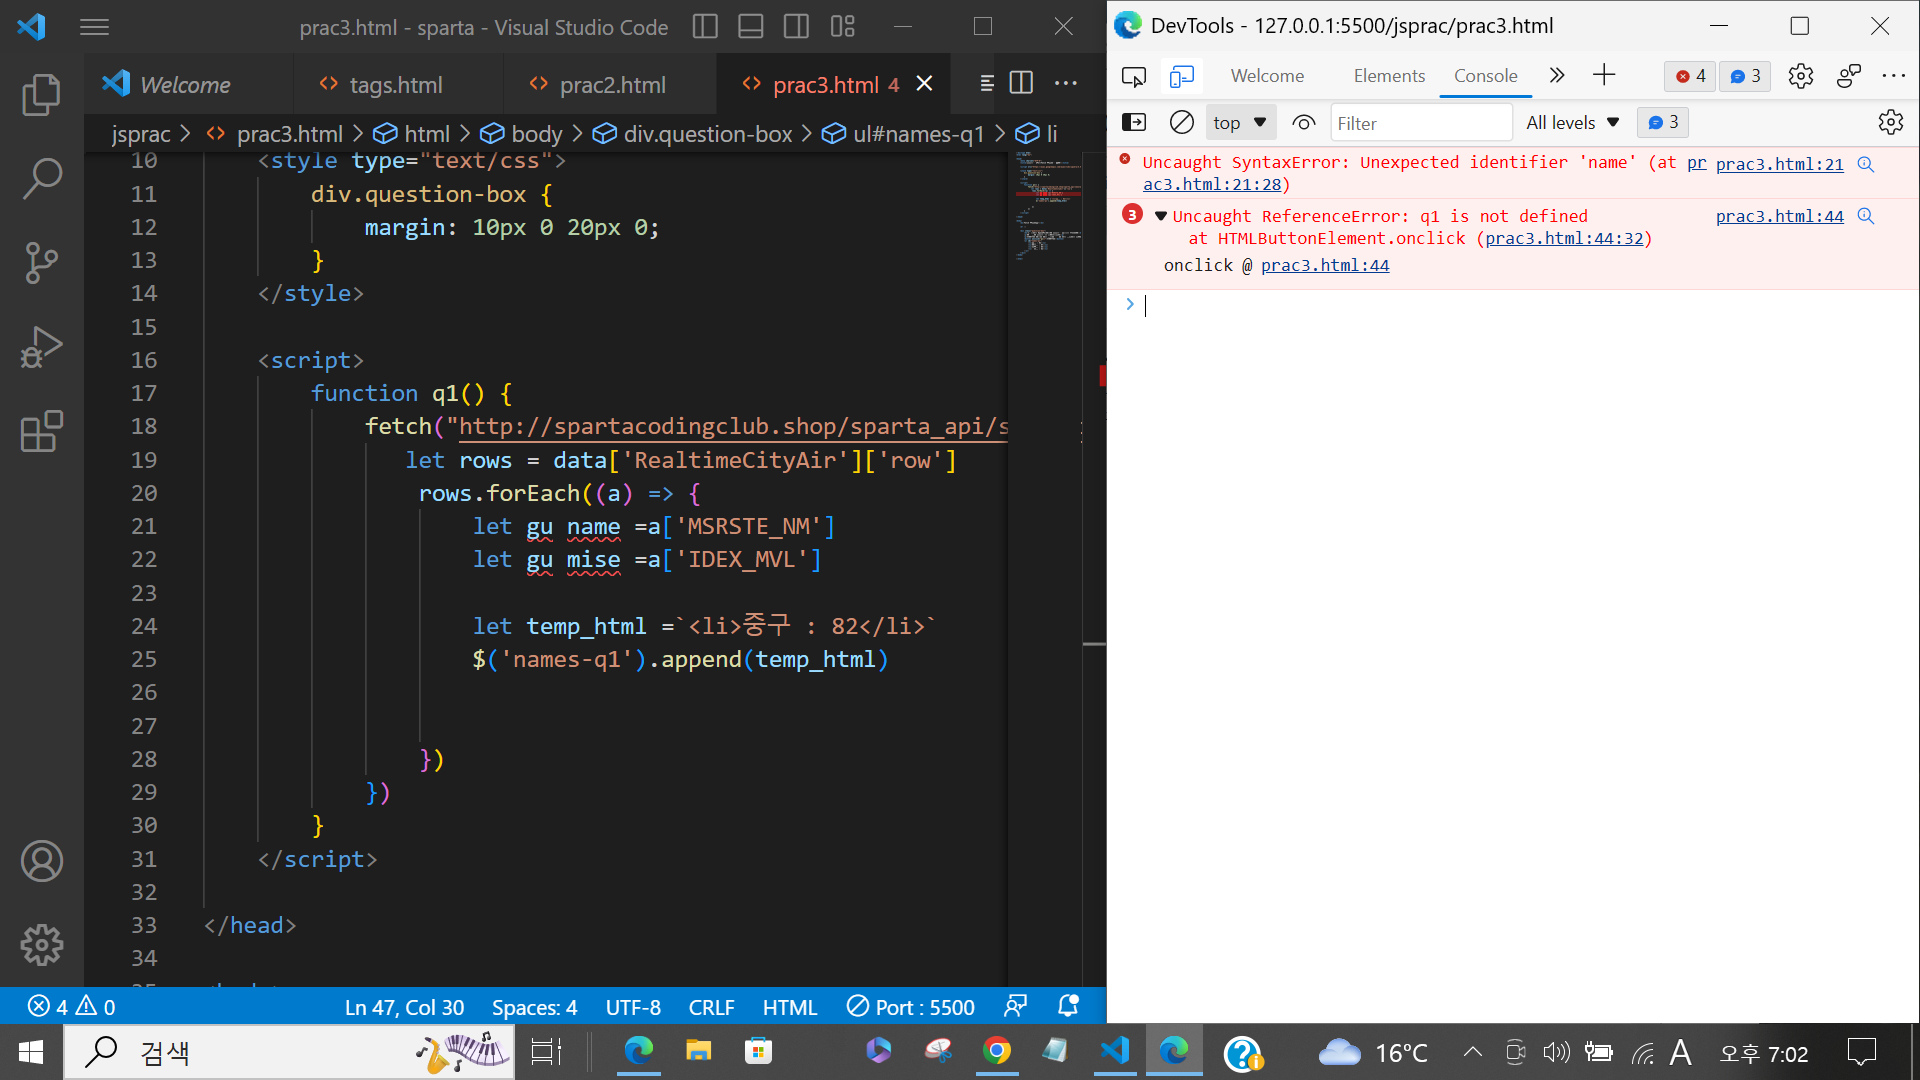Viewport: 1920px width, 1080px height.
Task: Change line ending via CRLF status item
Action: click(x=711, y=1007)
